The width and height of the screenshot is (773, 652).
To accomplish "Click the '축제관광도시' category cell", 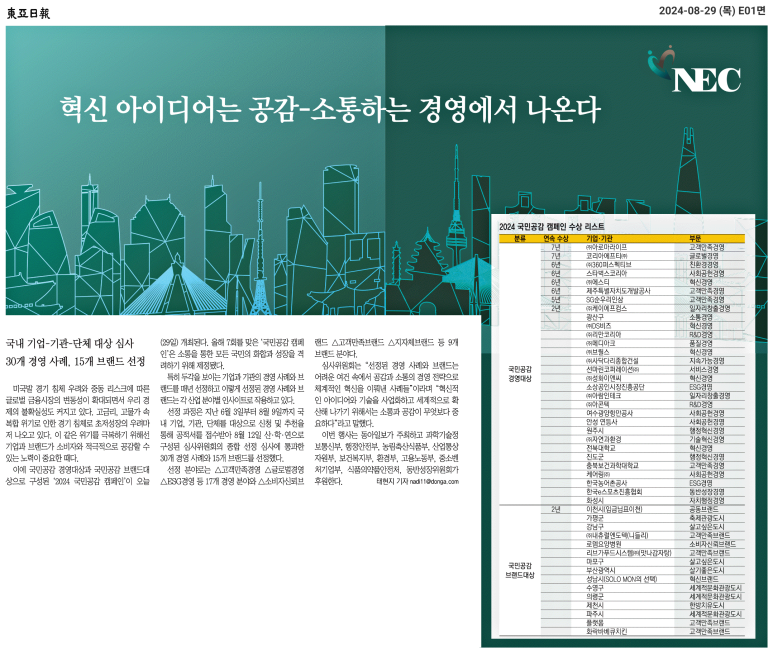I will [706, 518].
